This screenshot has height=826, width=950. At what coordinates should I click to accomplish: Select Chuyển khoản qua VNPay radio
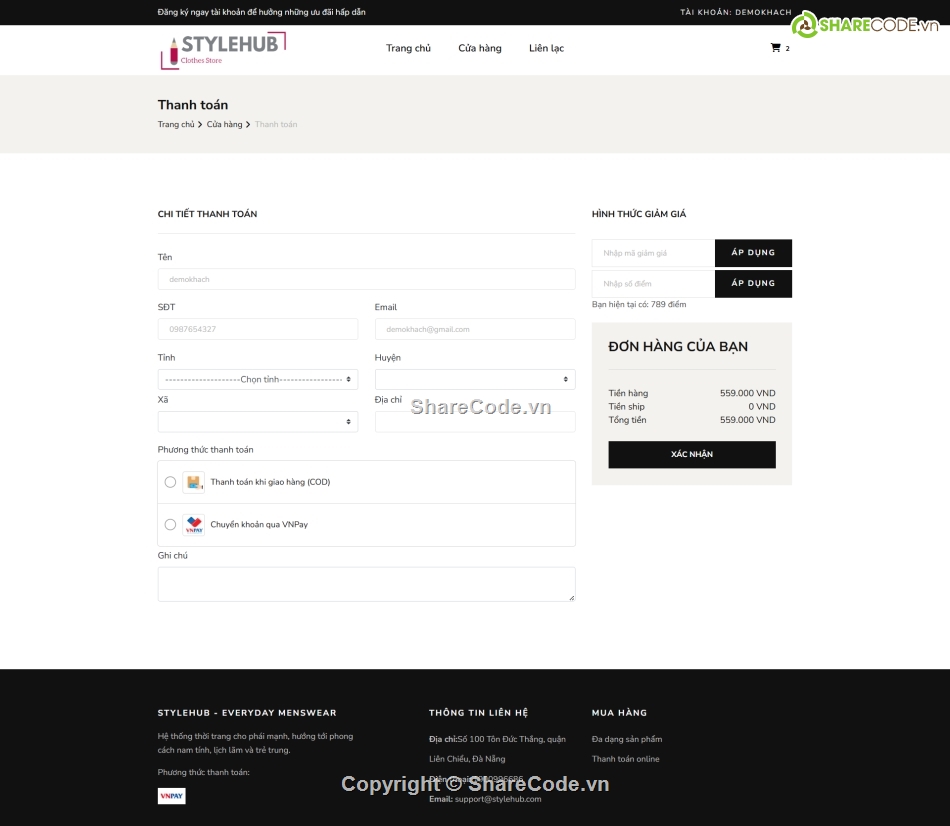[170, 525]
